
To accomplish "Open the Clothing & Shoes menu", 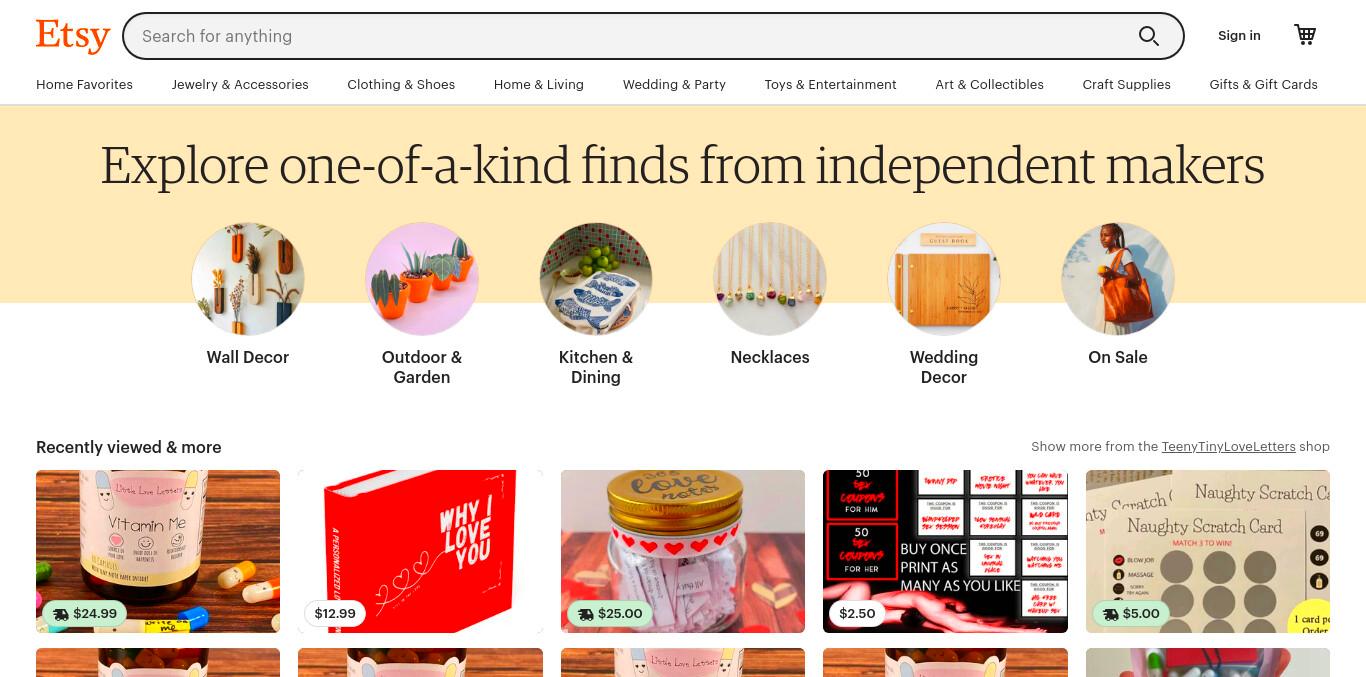I will tap(401, 85).
